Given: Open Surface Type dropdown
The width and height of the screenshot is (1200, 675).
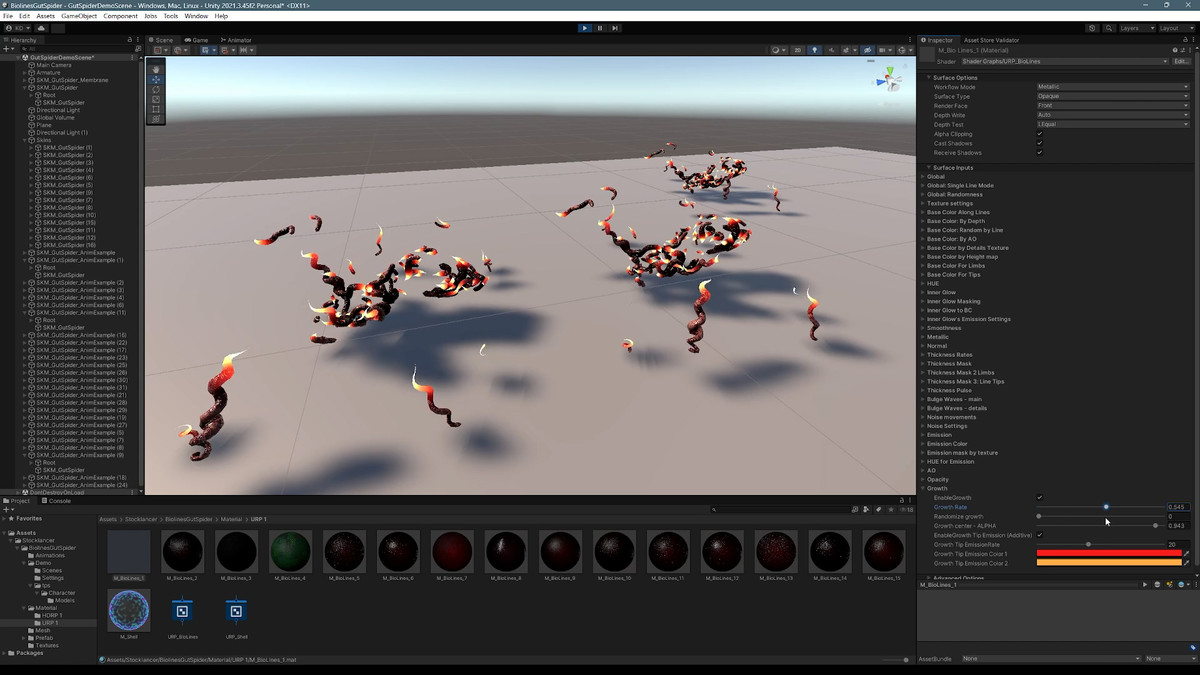Looking at the screenshot, I should click(x=1113, y=96).
